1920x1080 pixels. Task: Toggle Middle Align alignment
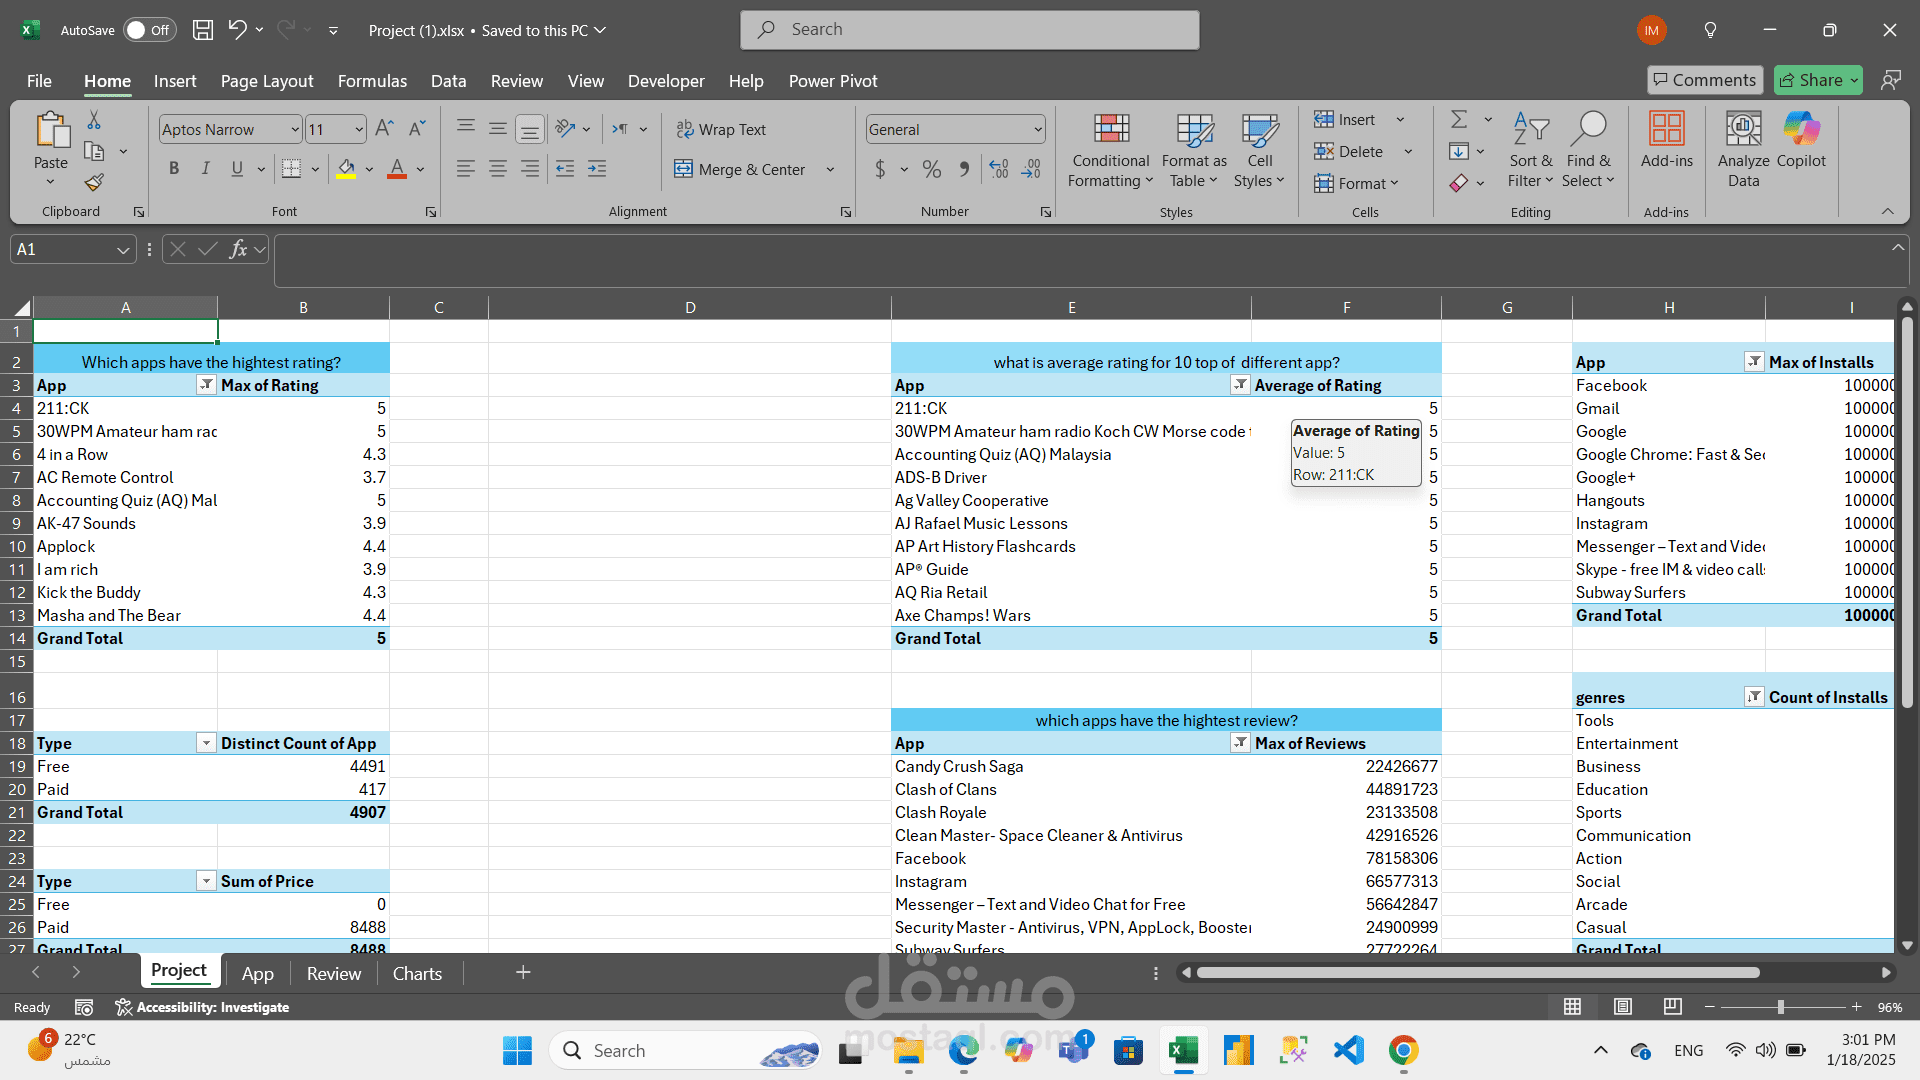click(x=498, y=129)
